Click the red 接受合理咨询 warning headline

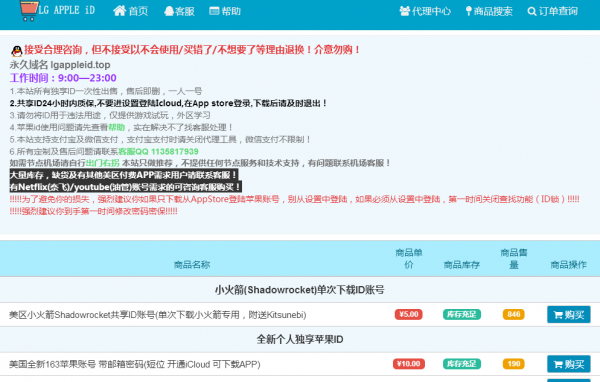(192, 50)
